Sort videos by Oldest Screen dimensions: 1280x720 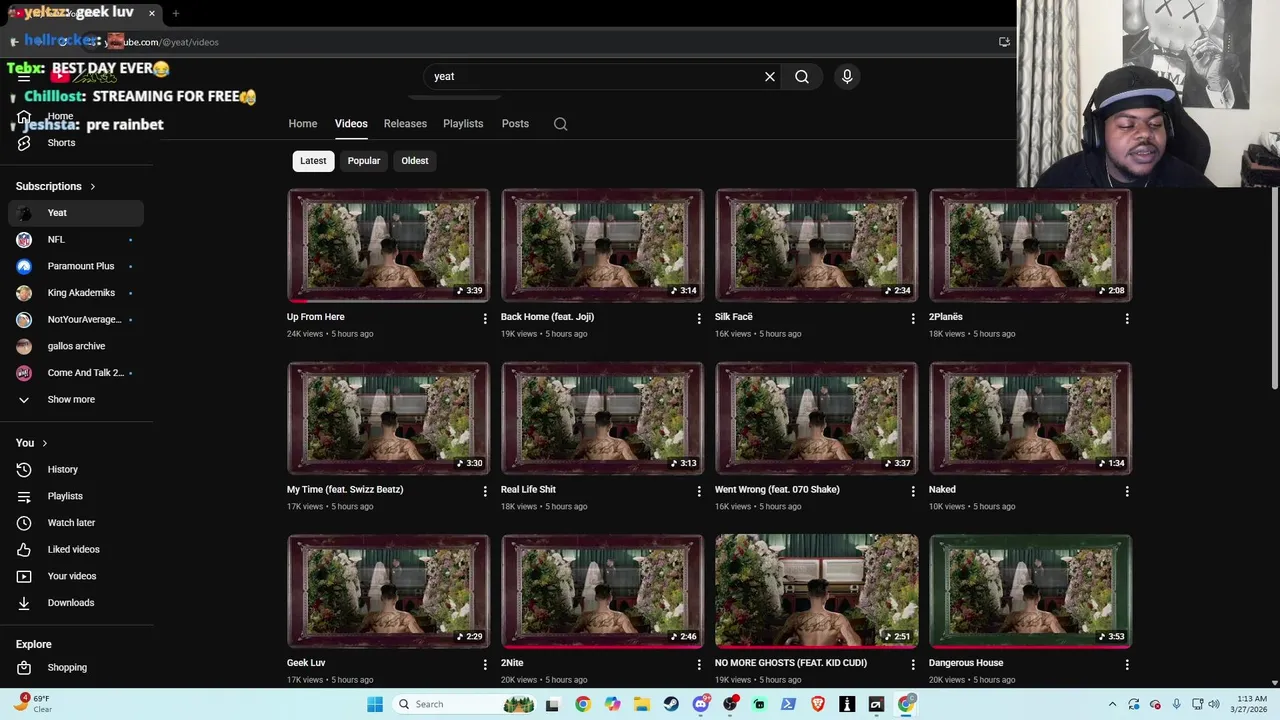pos(415,161)
